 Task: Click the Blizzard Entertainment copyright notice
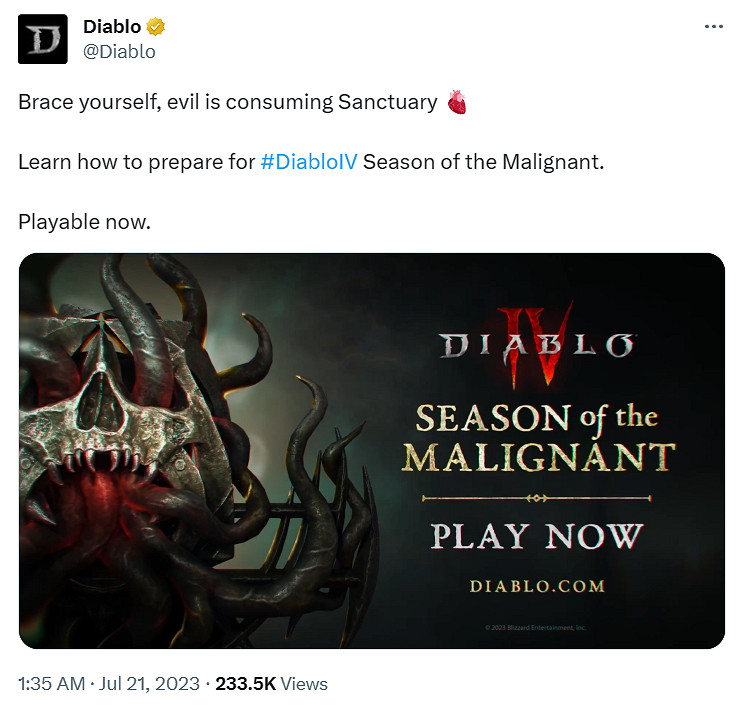coord(536,627)
